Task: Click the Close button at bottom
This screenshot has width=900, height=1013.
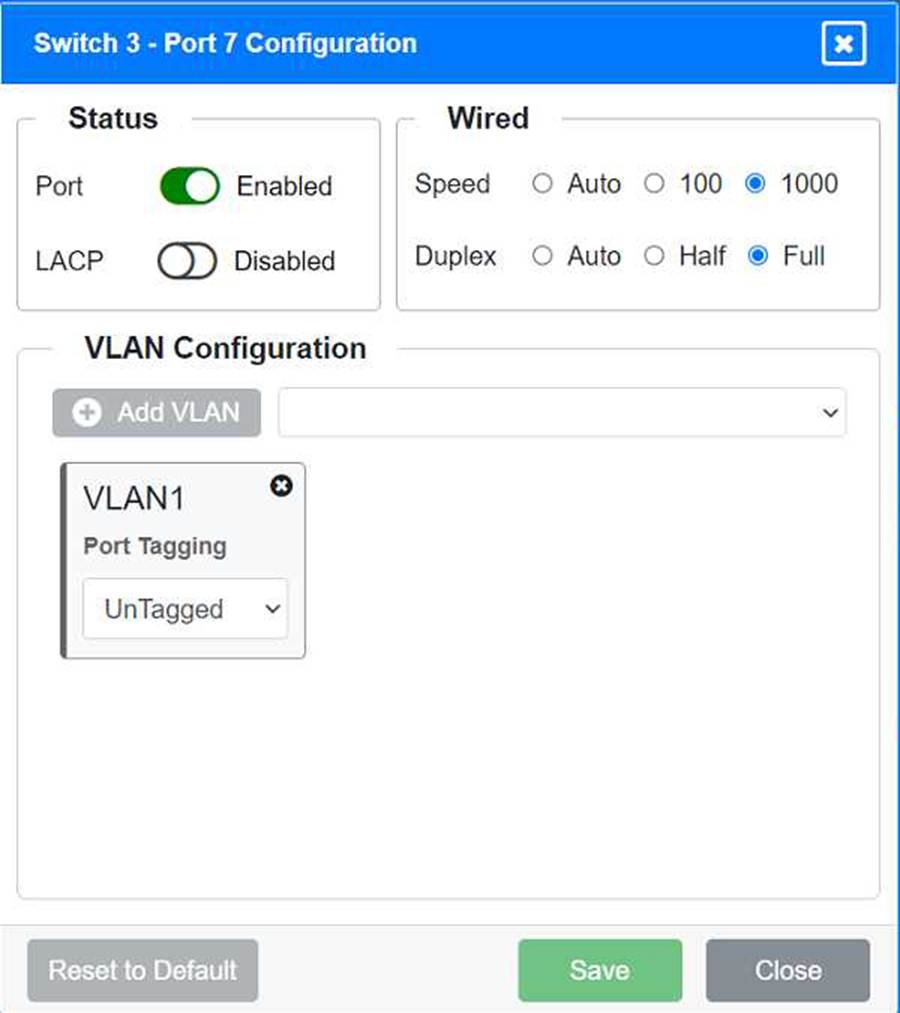Action: [x=788, y=970]
